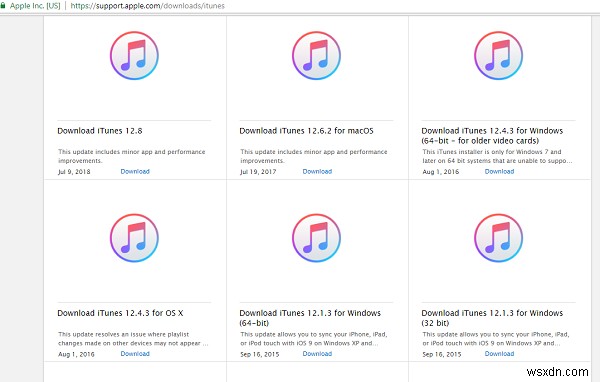Click description 'This iTunes installer is only for Windows 7'
Screen dimensions: 600x382
click(497, 156)
